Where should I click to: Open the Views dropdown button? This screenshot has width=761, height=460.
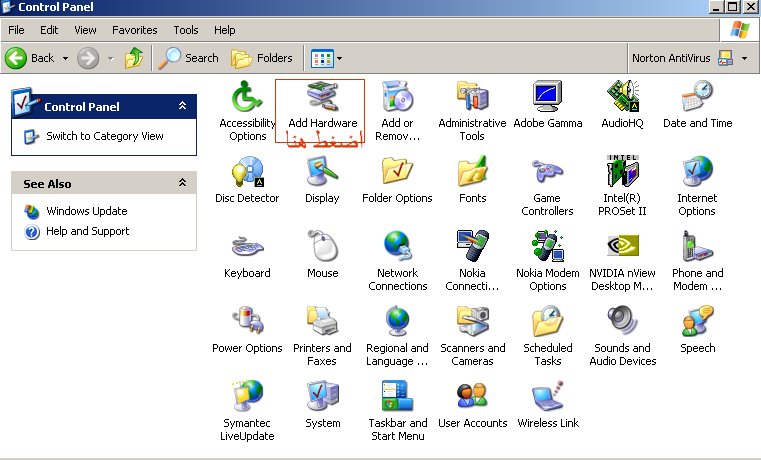click(x=326, y=58)
